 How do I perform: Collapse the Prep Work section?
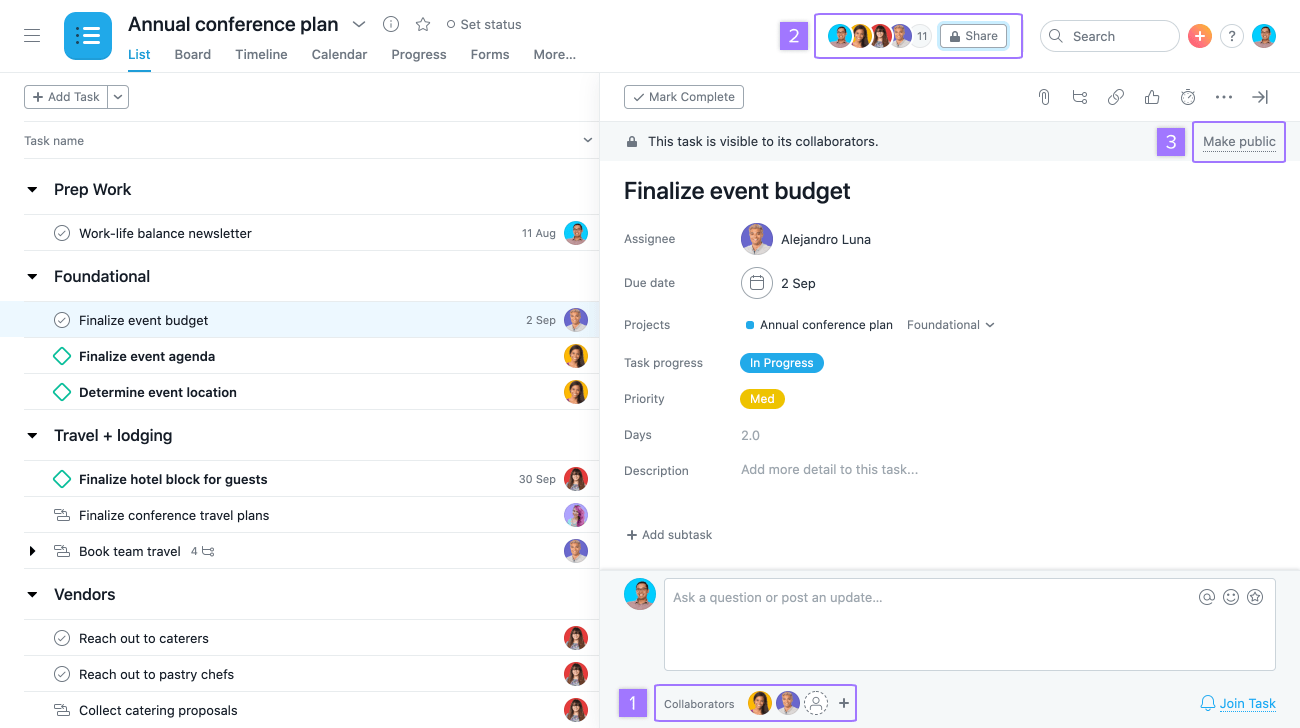(32, 190)
